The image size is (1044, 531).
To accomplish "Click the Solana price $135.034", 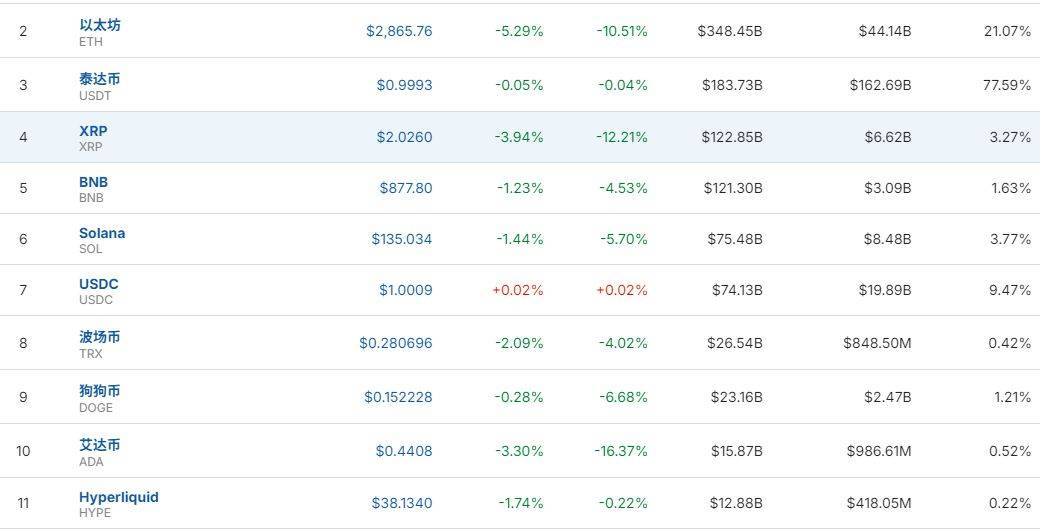I will [402, 239].
